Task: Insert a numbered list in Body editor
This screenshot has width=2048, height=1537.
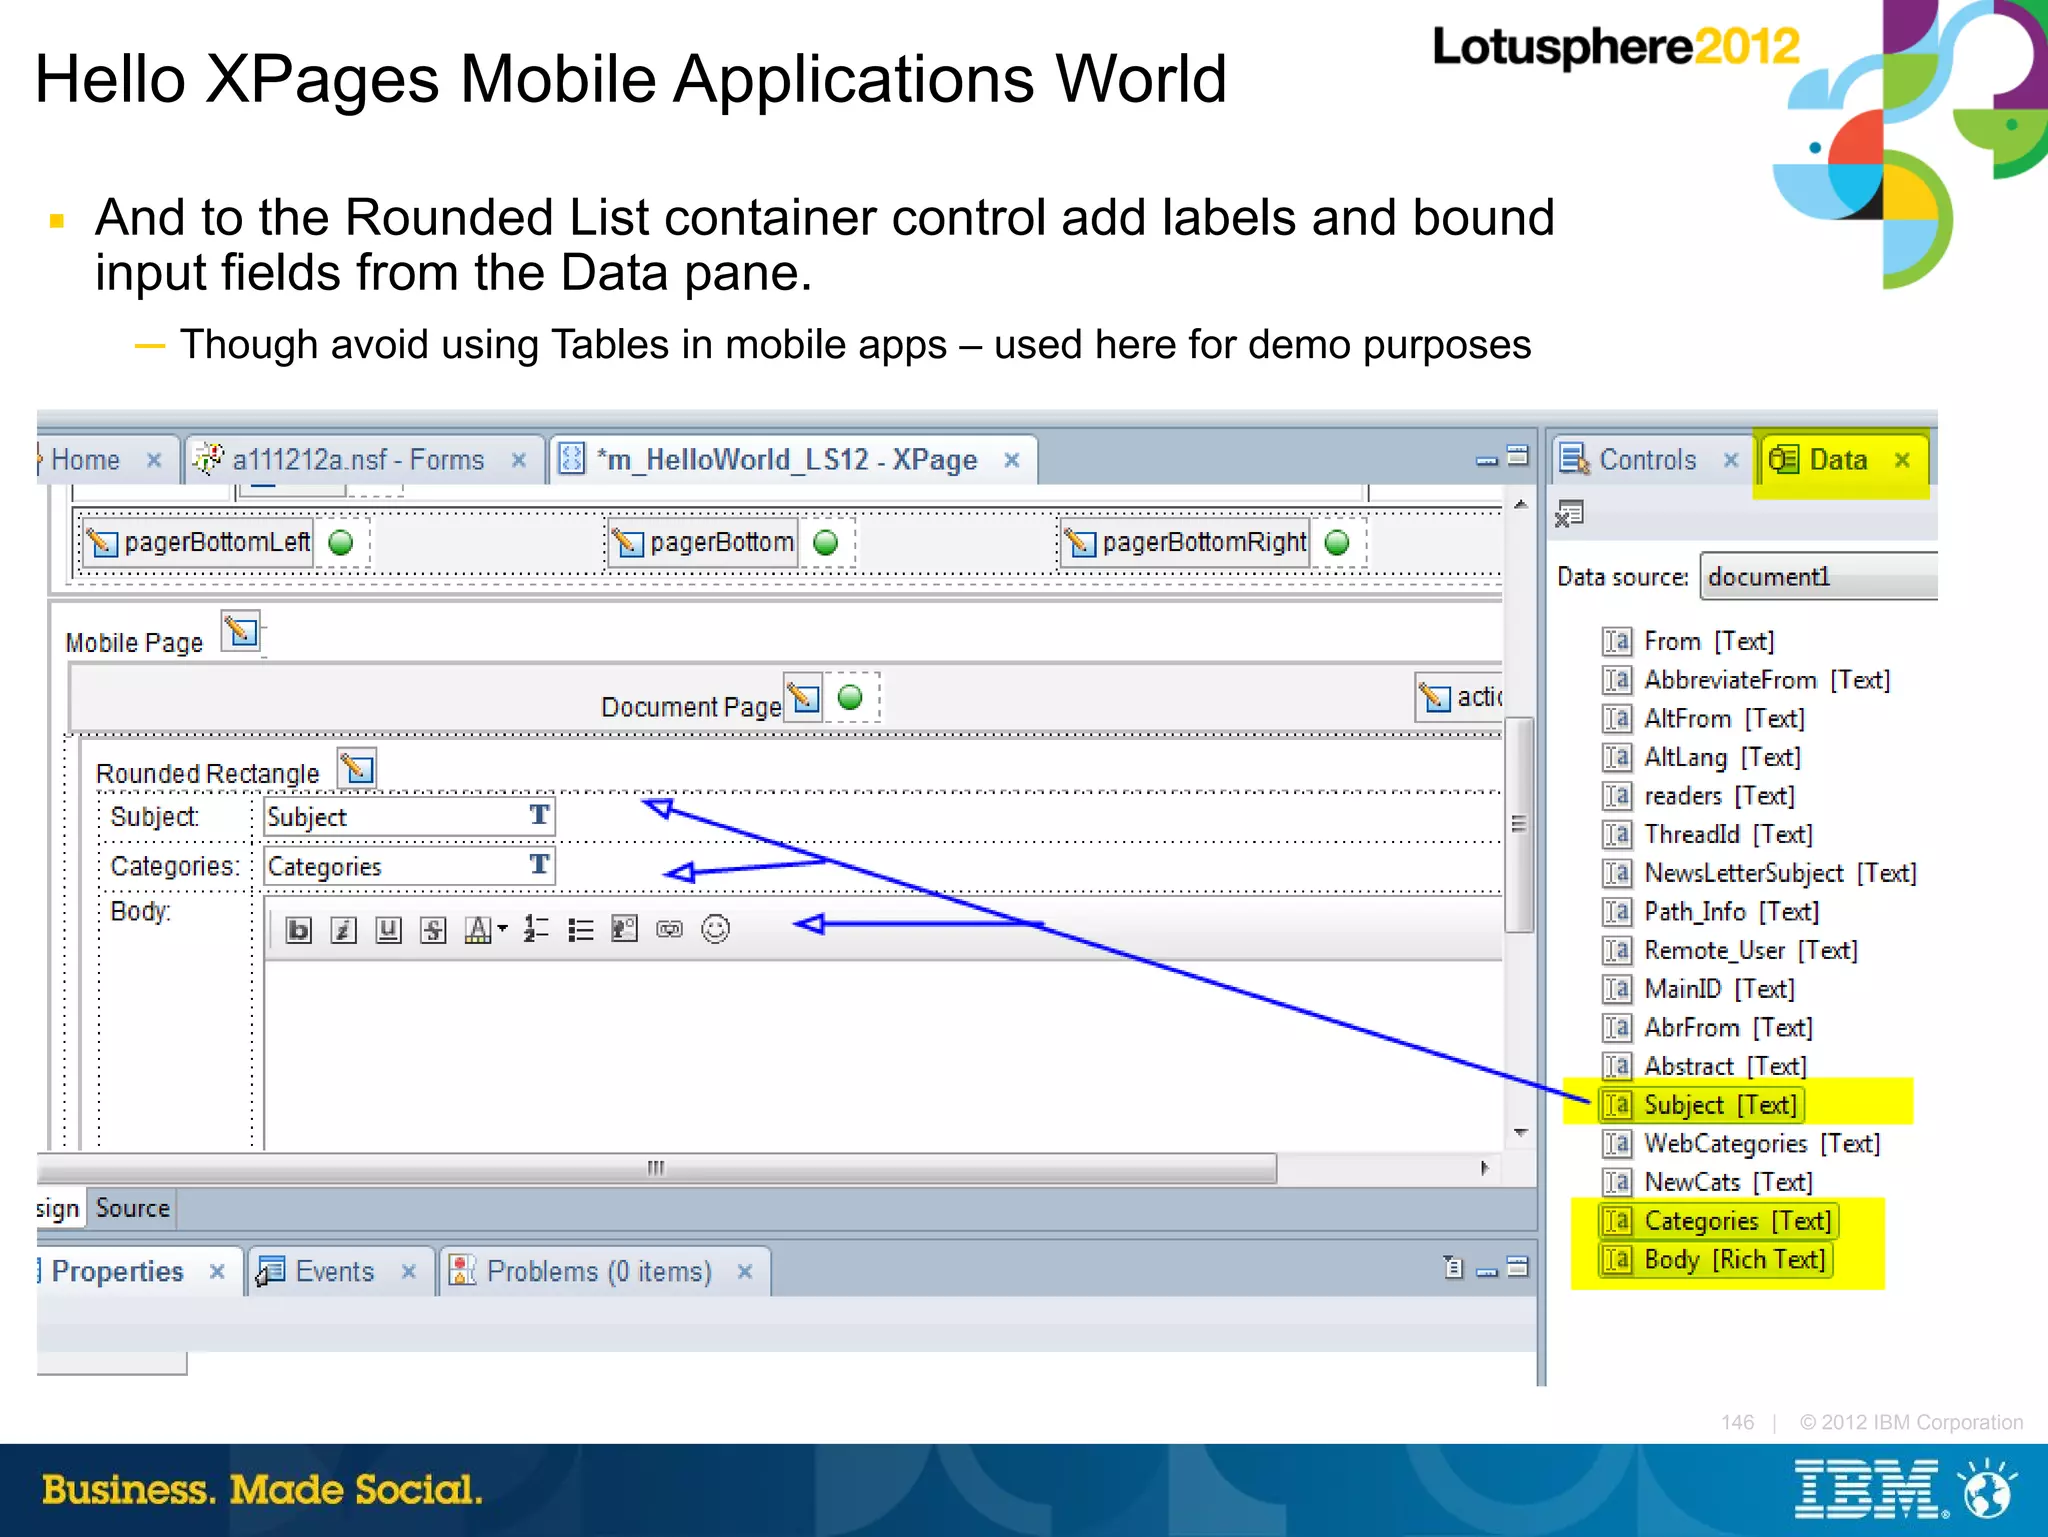Action: point(536,930)
